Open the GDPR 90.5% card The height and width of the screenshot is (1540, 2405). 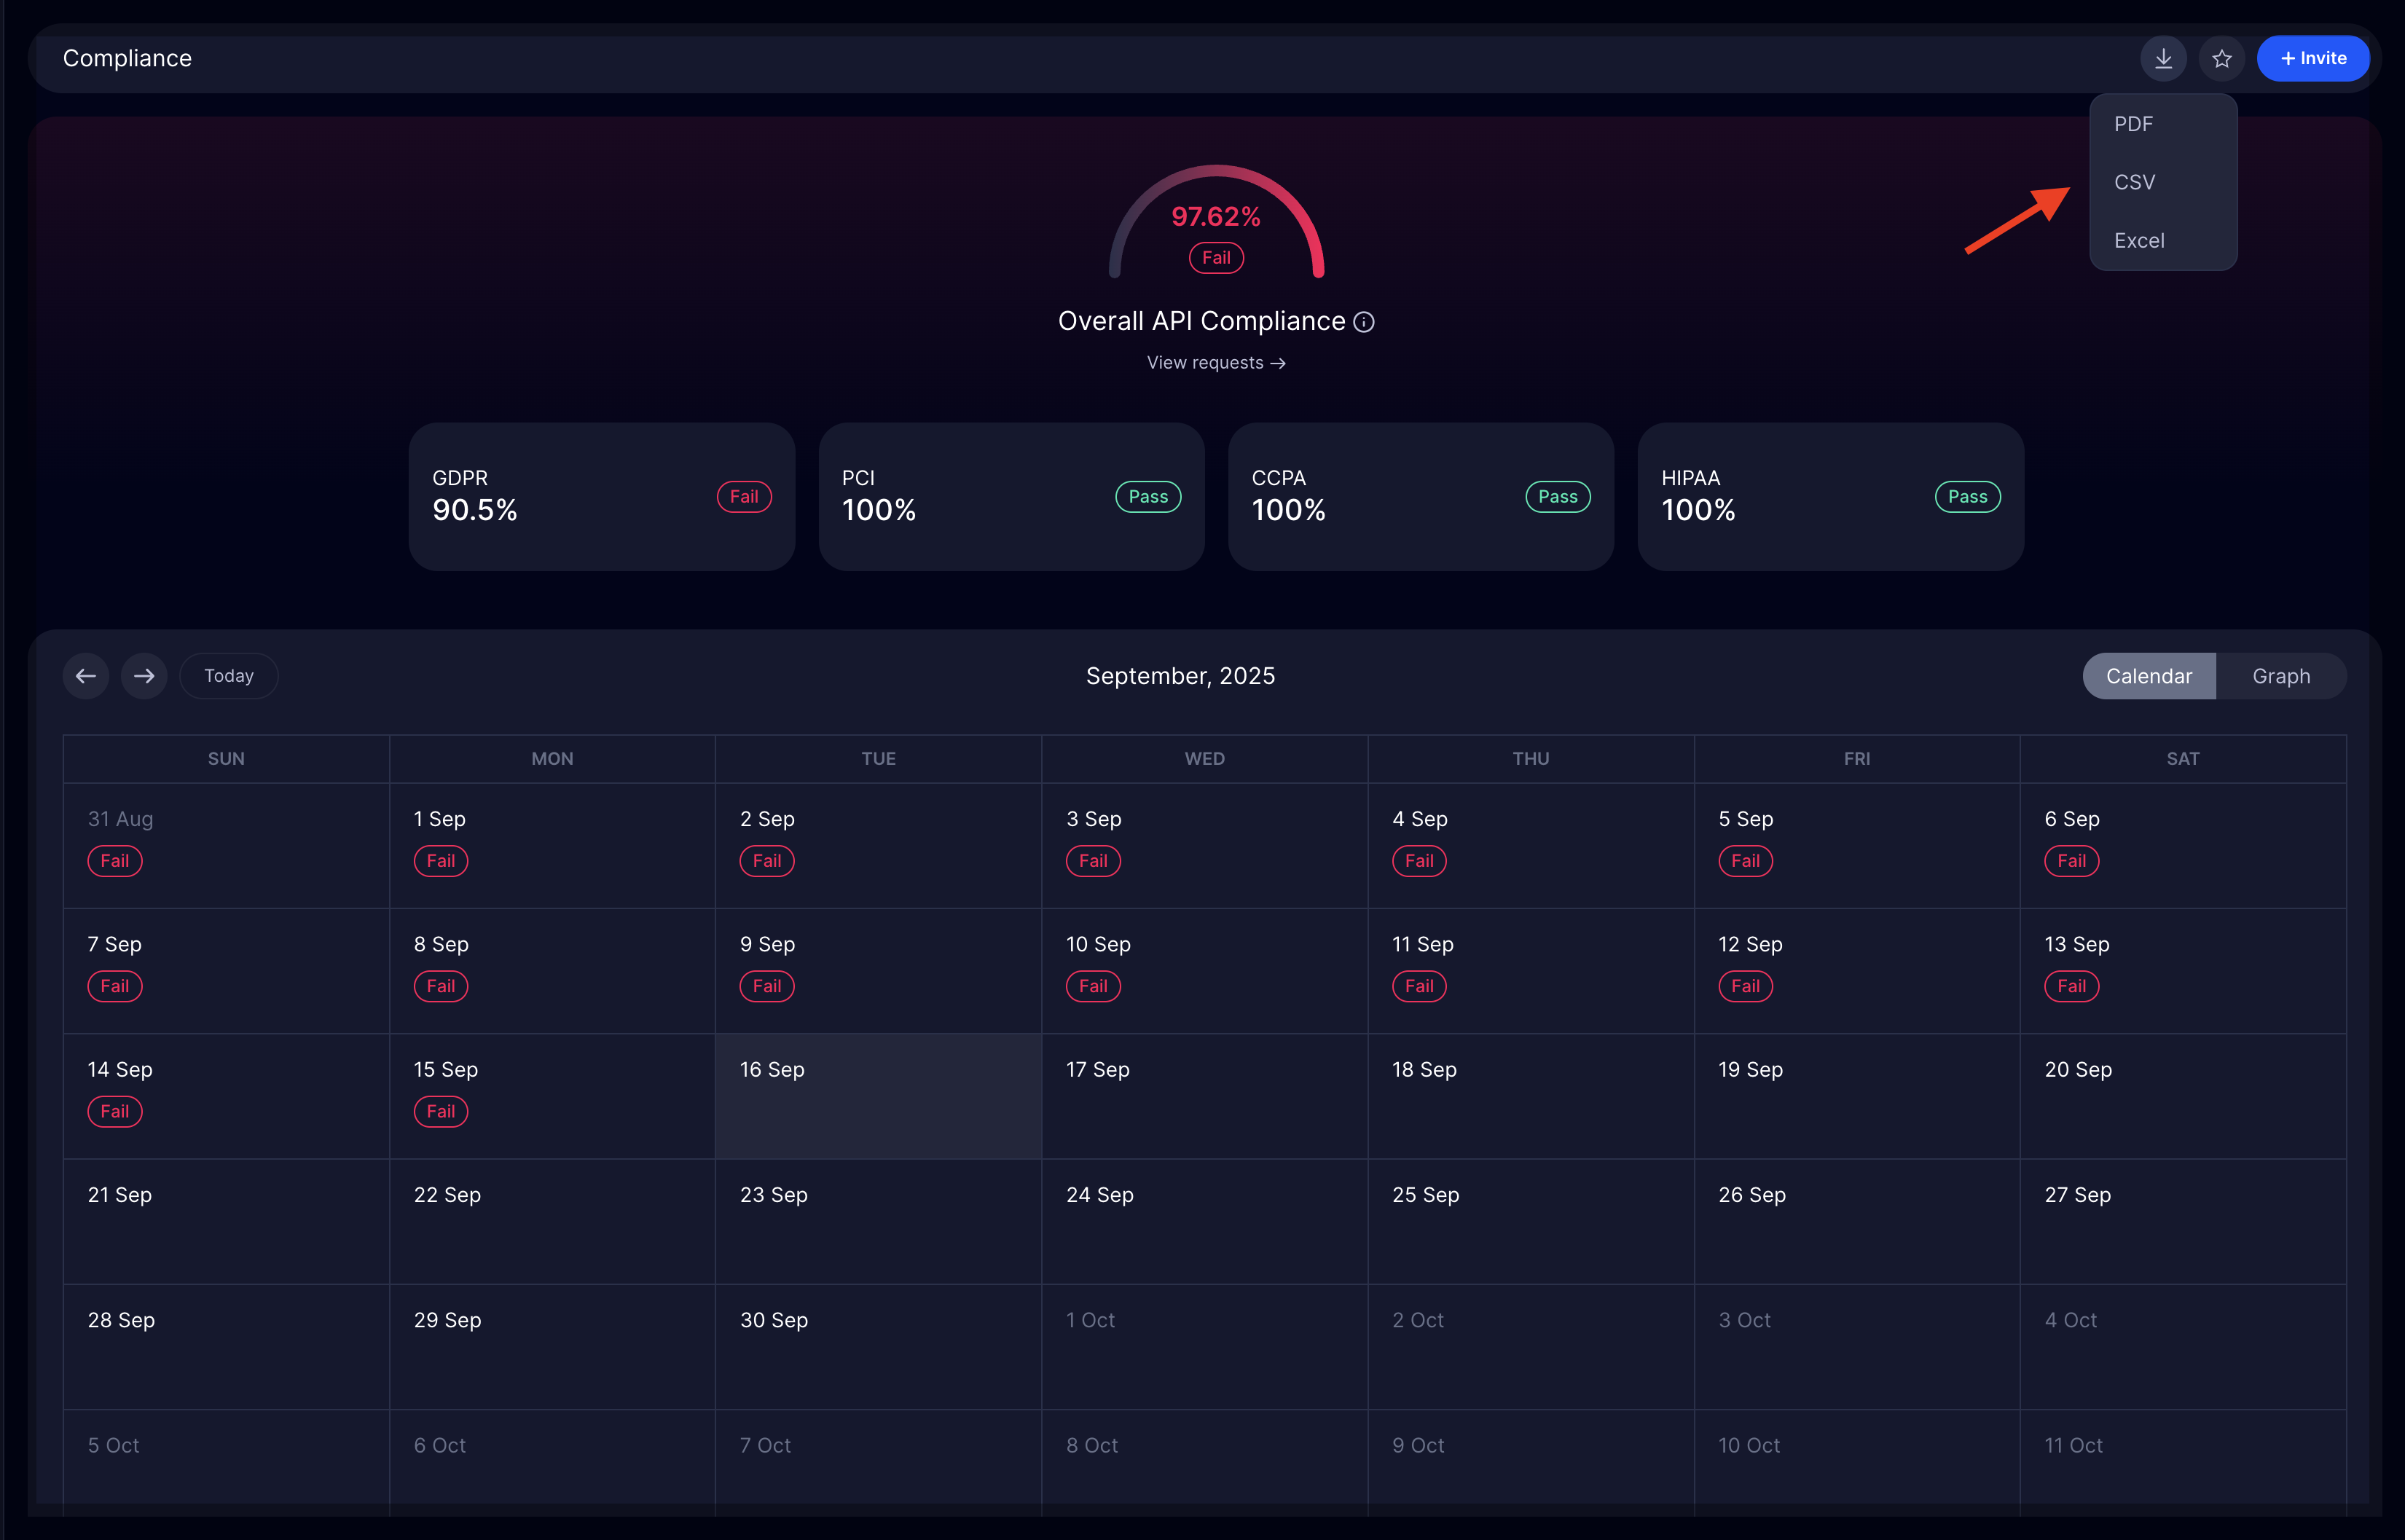(x=601, y=496)
